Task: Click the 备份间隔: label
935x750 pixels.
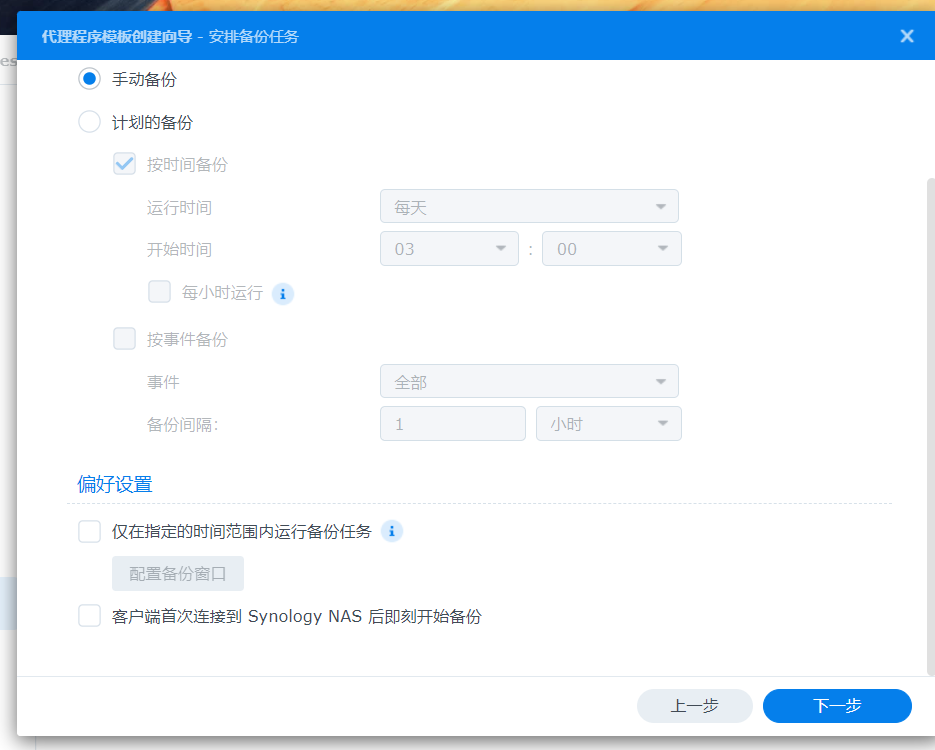Action: [183, 424]
